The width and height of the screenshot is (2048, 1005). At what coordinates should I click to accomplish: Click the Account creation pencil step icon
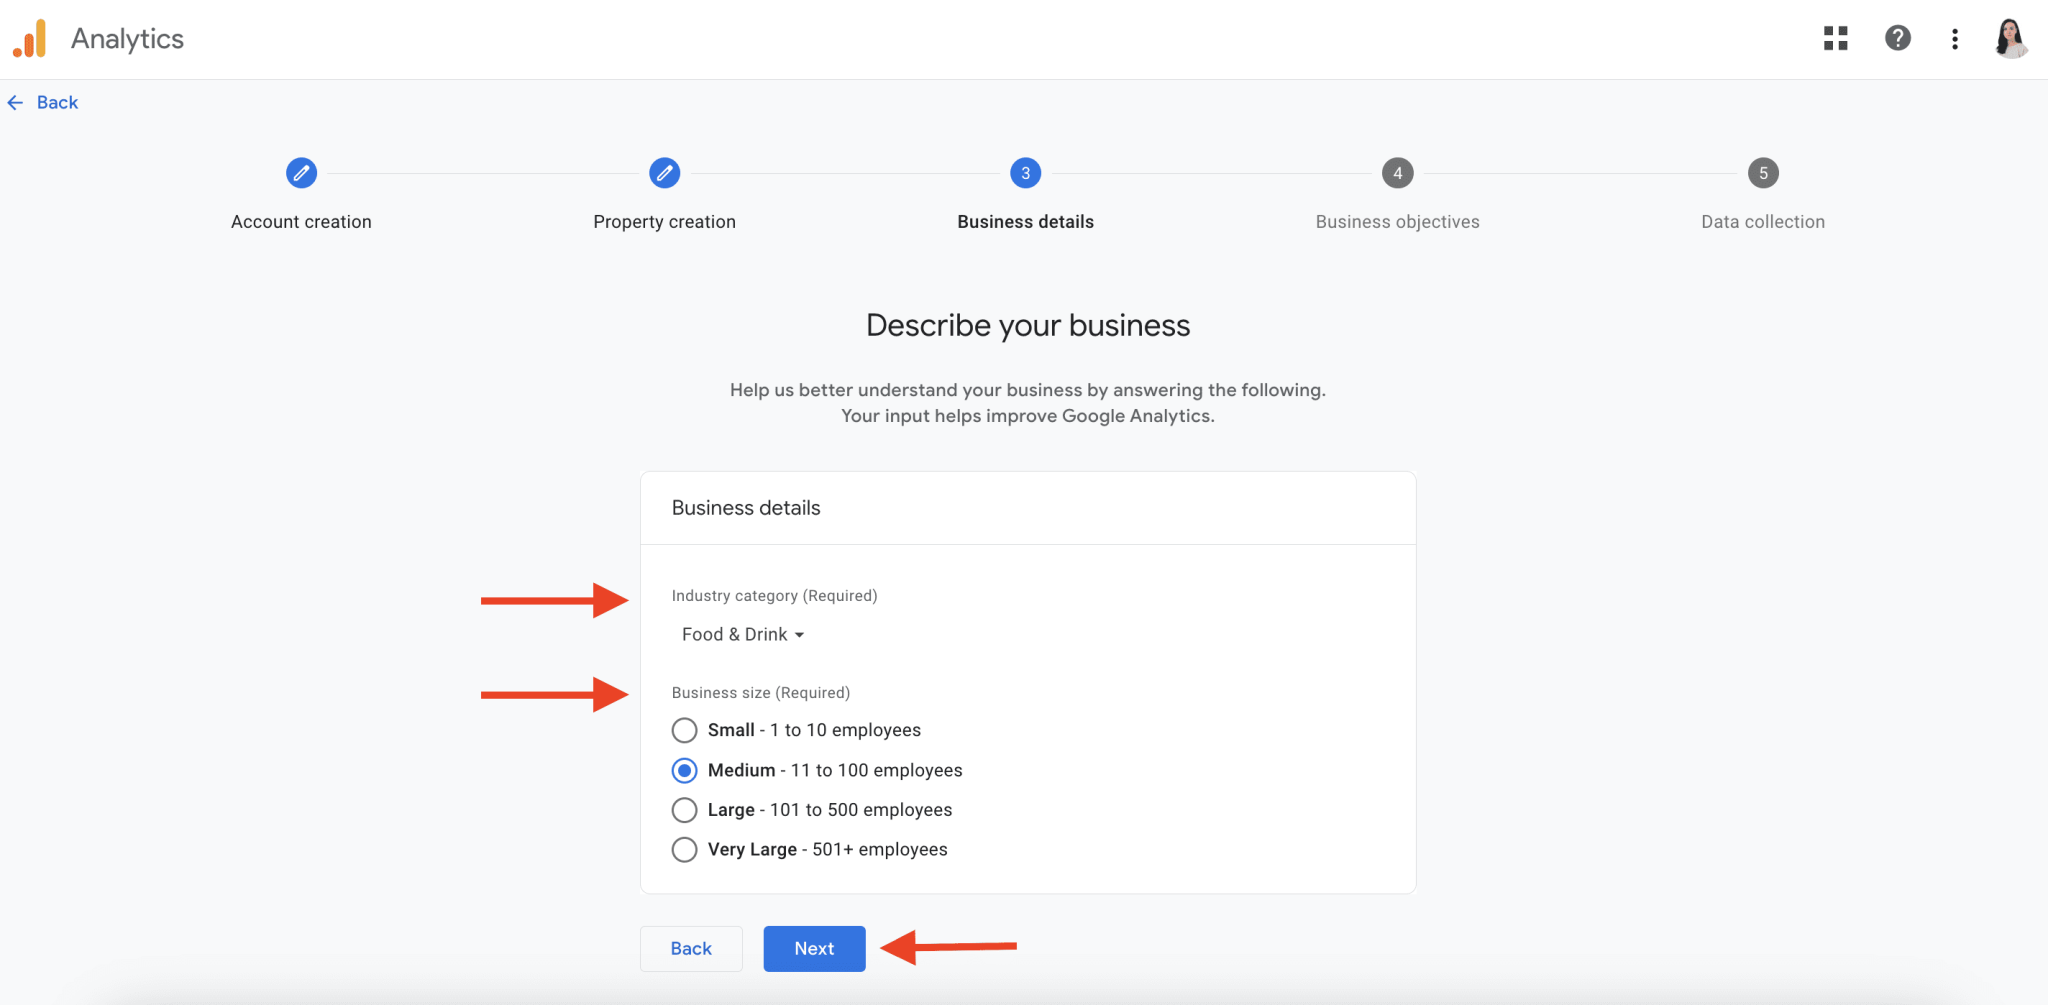click(x=301, y=173)
